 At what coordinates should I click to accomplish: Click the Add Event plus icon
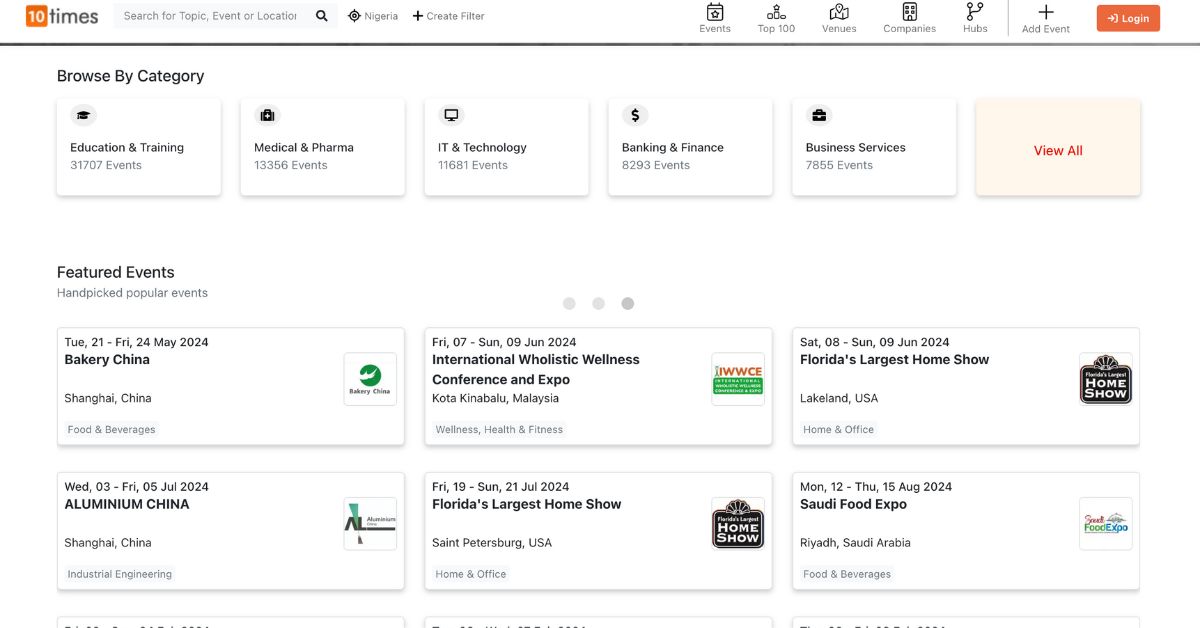click(1045, 13)
